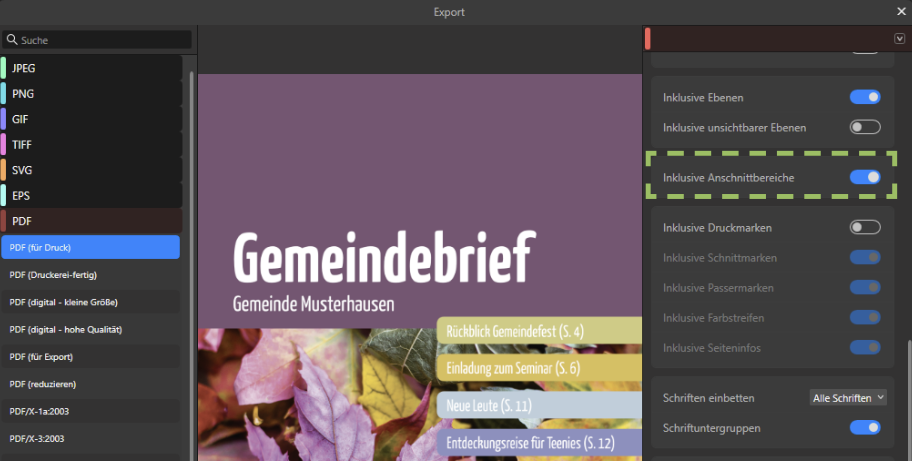Choose the PDF (Druckerei-fertig) preset

[x=91, y=274]
